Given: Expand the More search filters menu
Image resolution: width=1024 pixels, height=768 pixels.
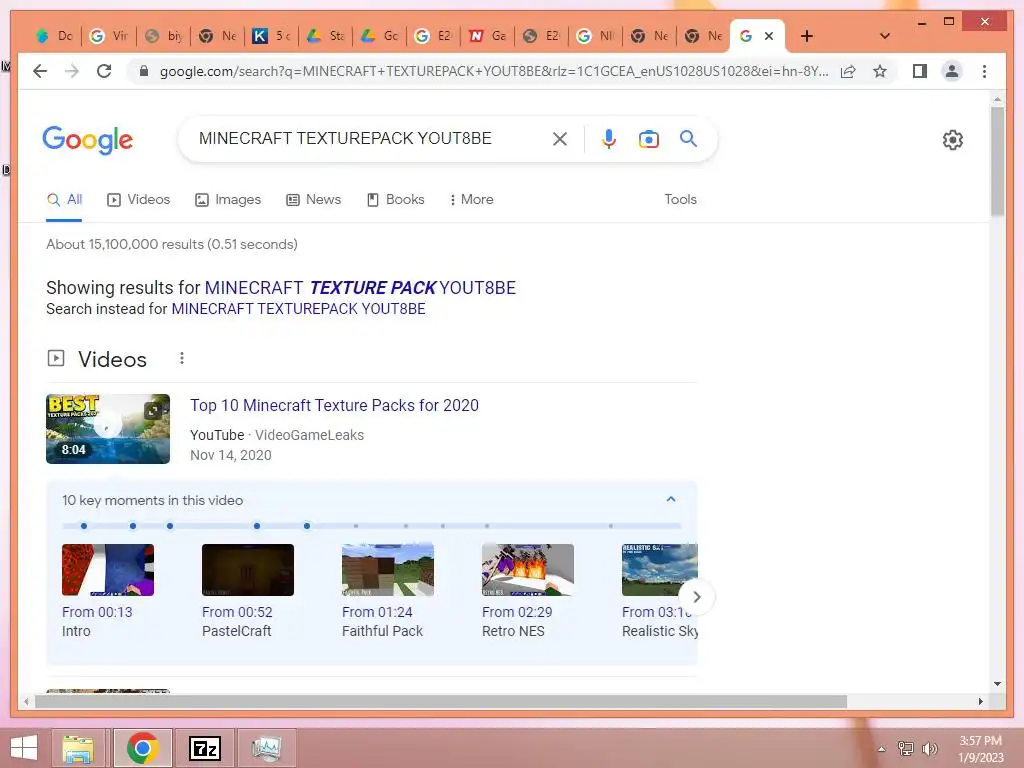Looking at the screenshot, I should click(472, 199).
